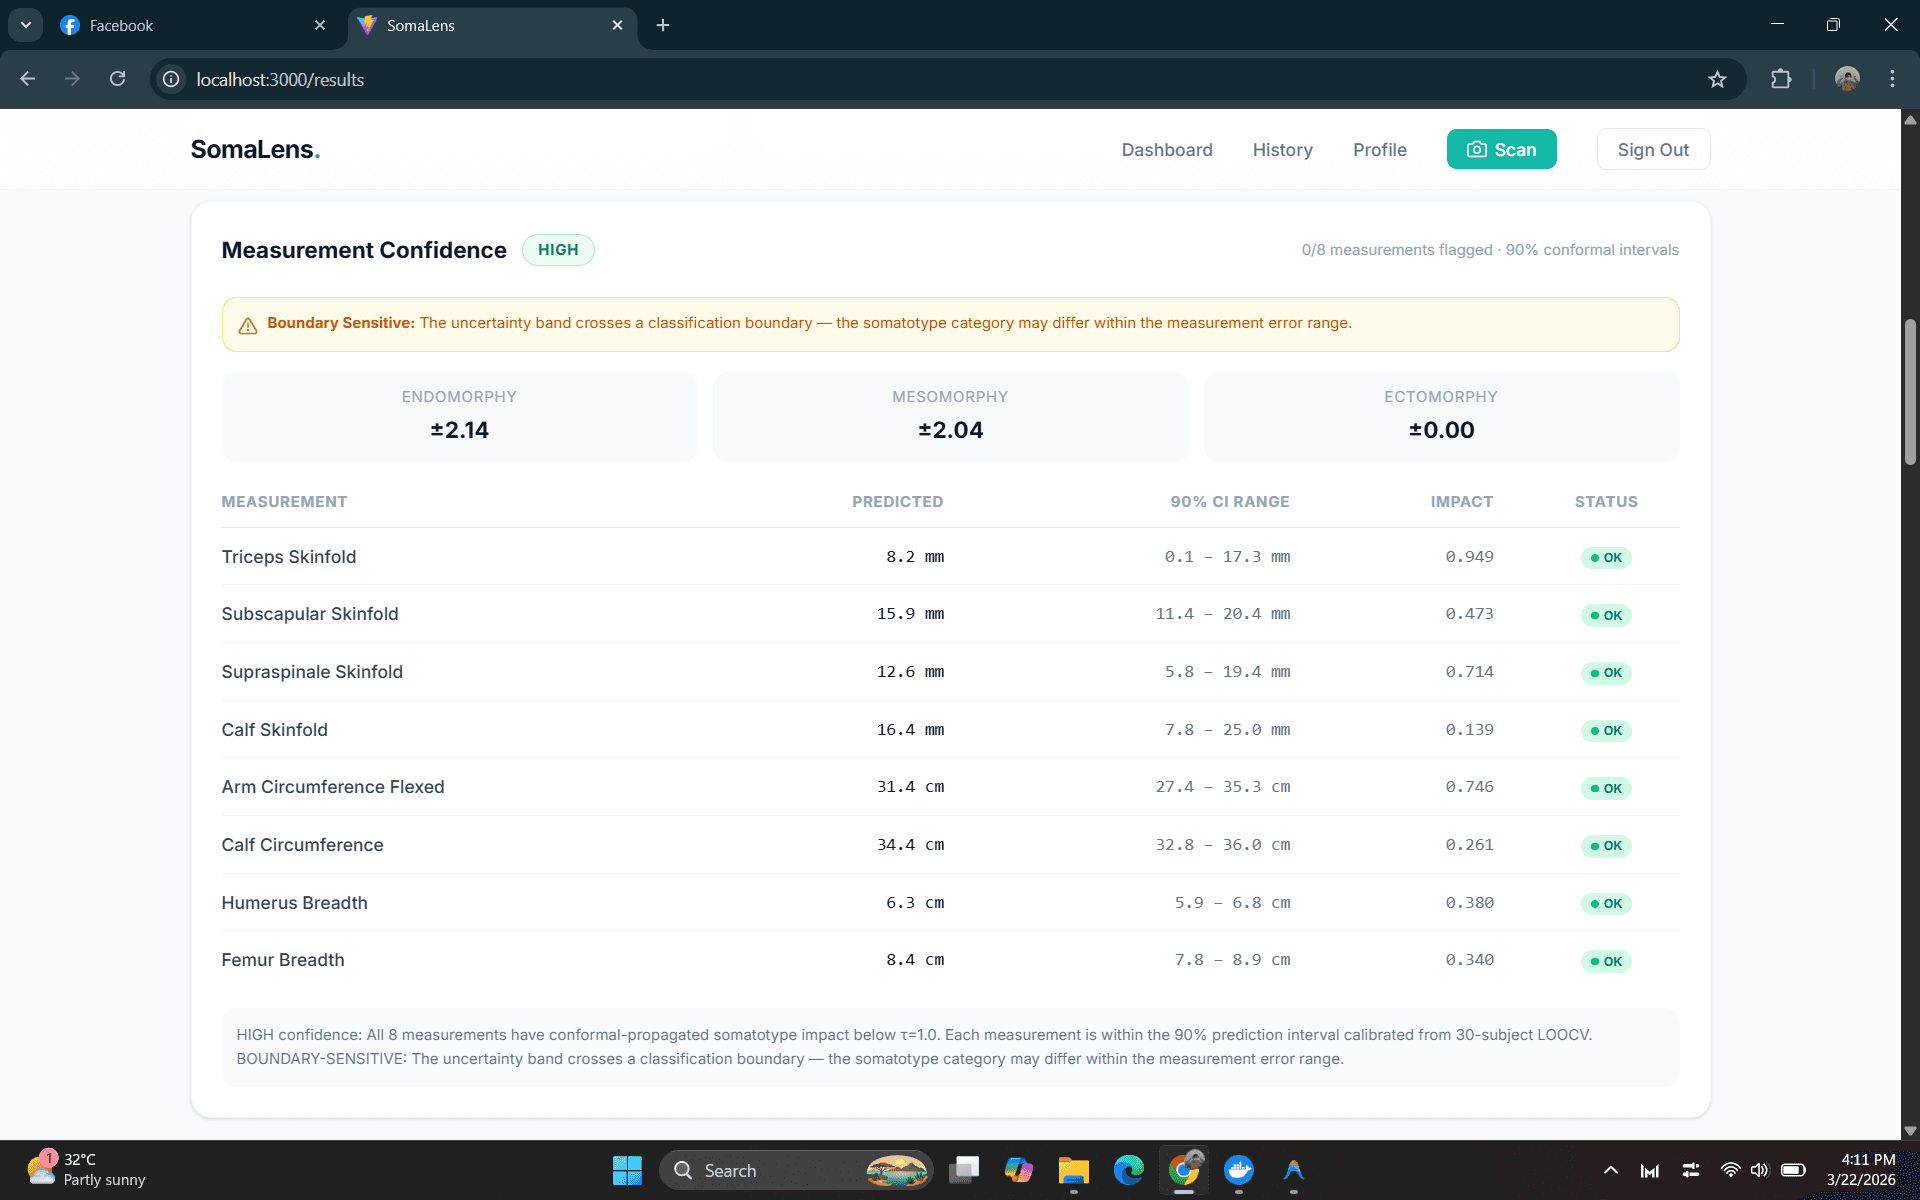The width and height of the screenshot is (1920, 1200).
Task: Open the taskbar clock and calendar
Action: click(x=1860, y=1169)
